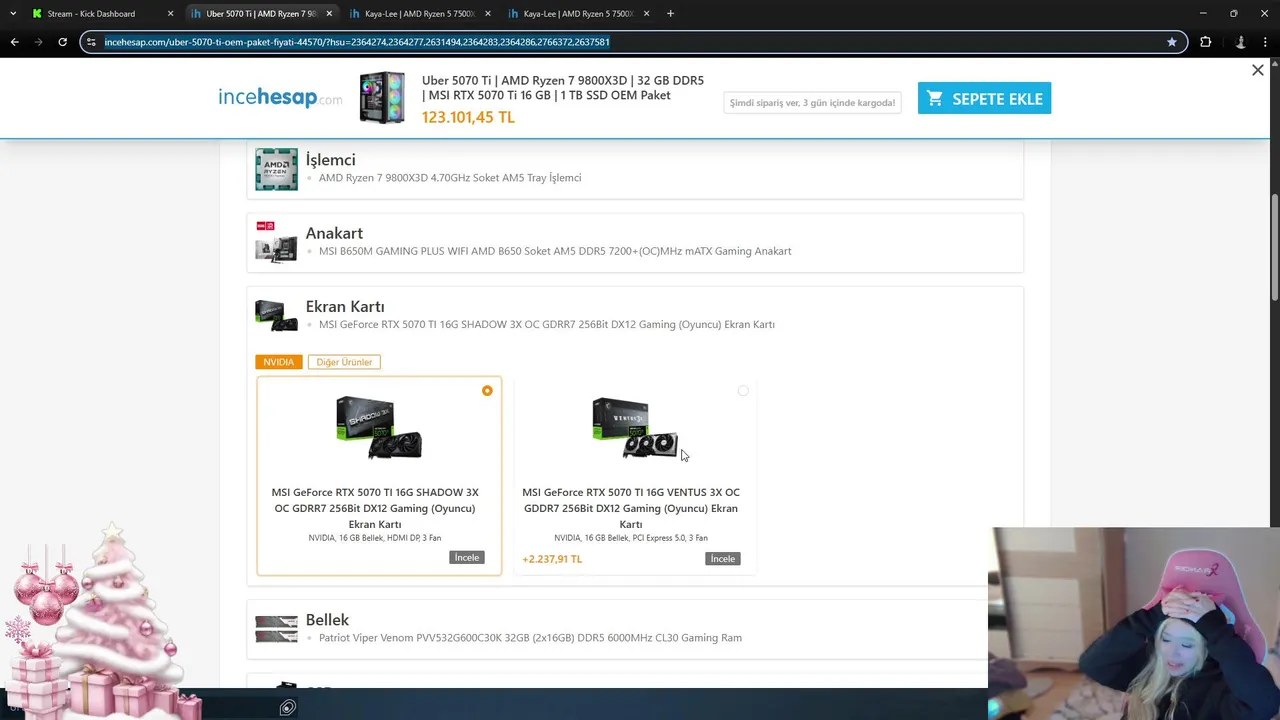
Task: Click the incehesap.com address bar URL
Action: click(357, 42)
